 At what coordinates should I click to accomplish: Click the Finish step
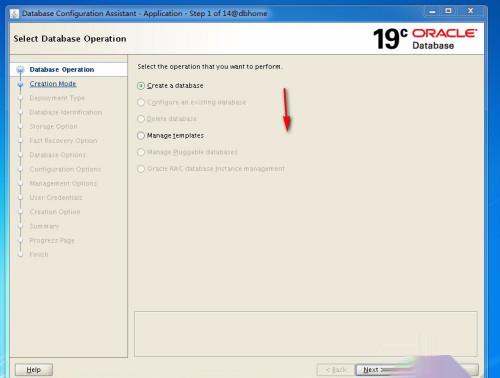tap(39, 255)
